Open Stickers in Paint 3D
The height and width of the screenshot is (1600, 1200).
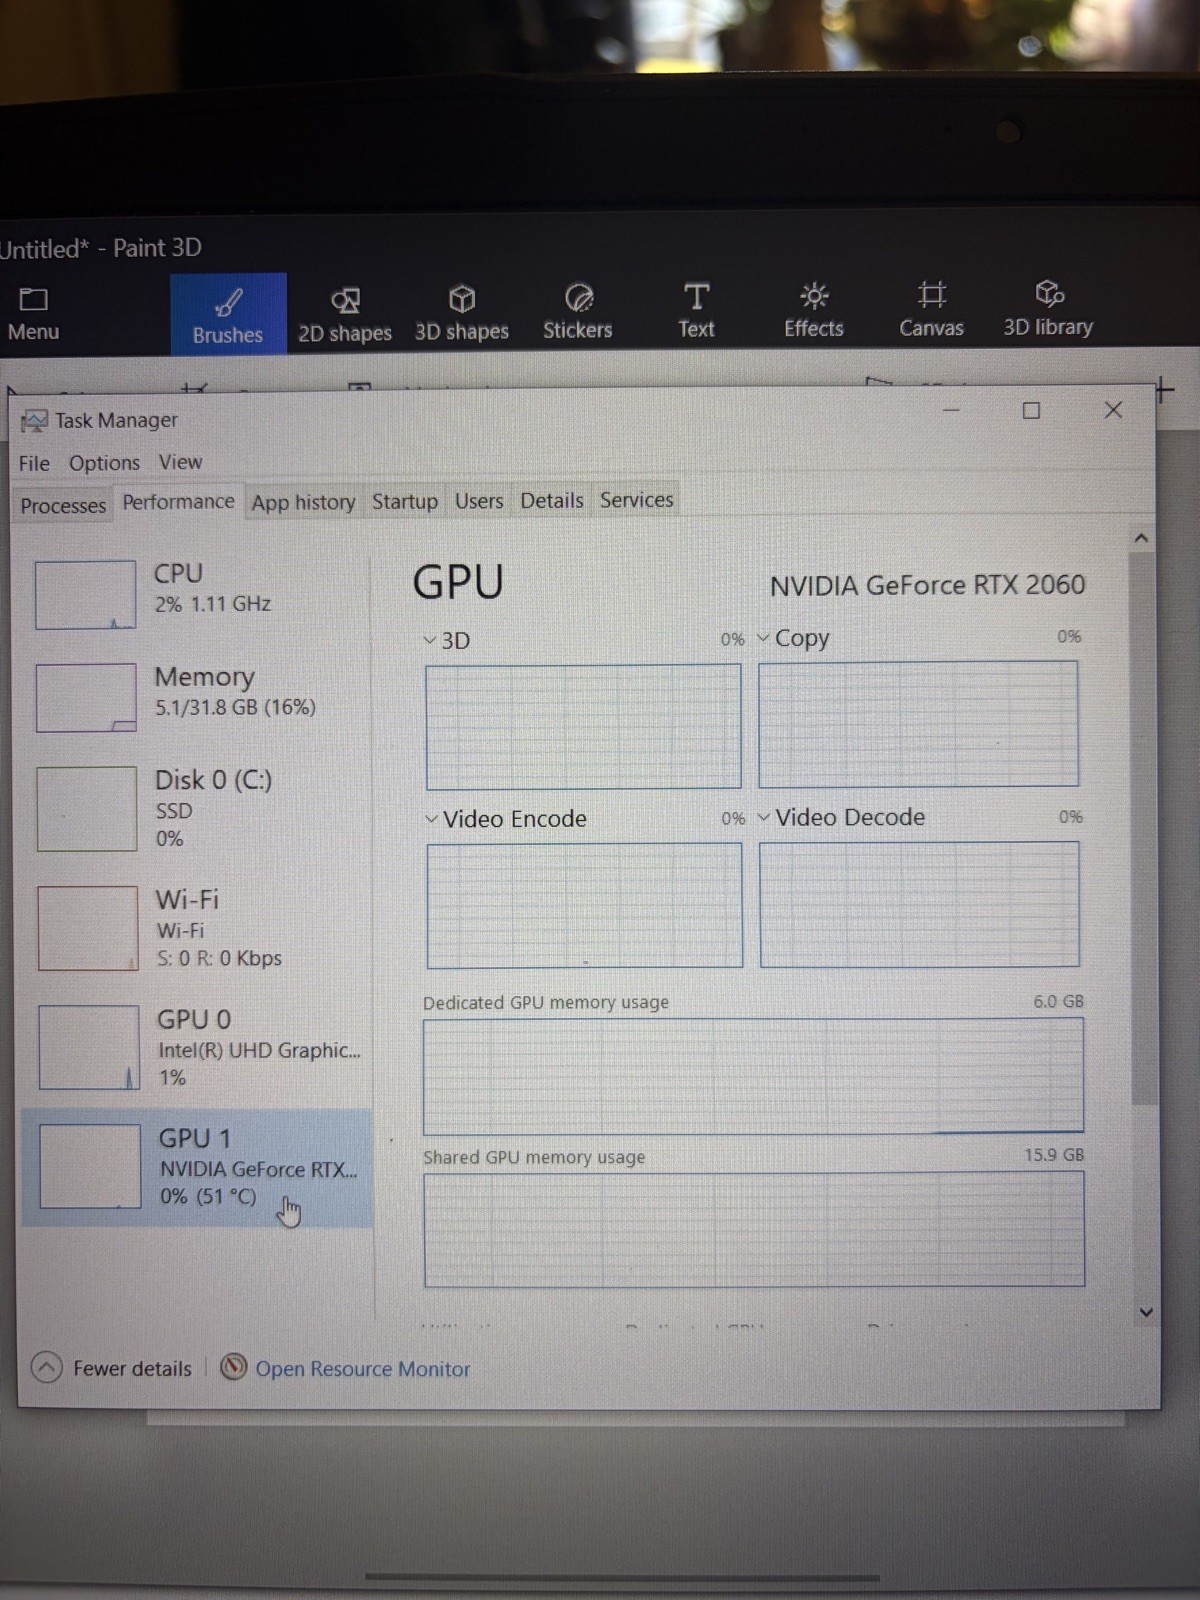[578, 312]
